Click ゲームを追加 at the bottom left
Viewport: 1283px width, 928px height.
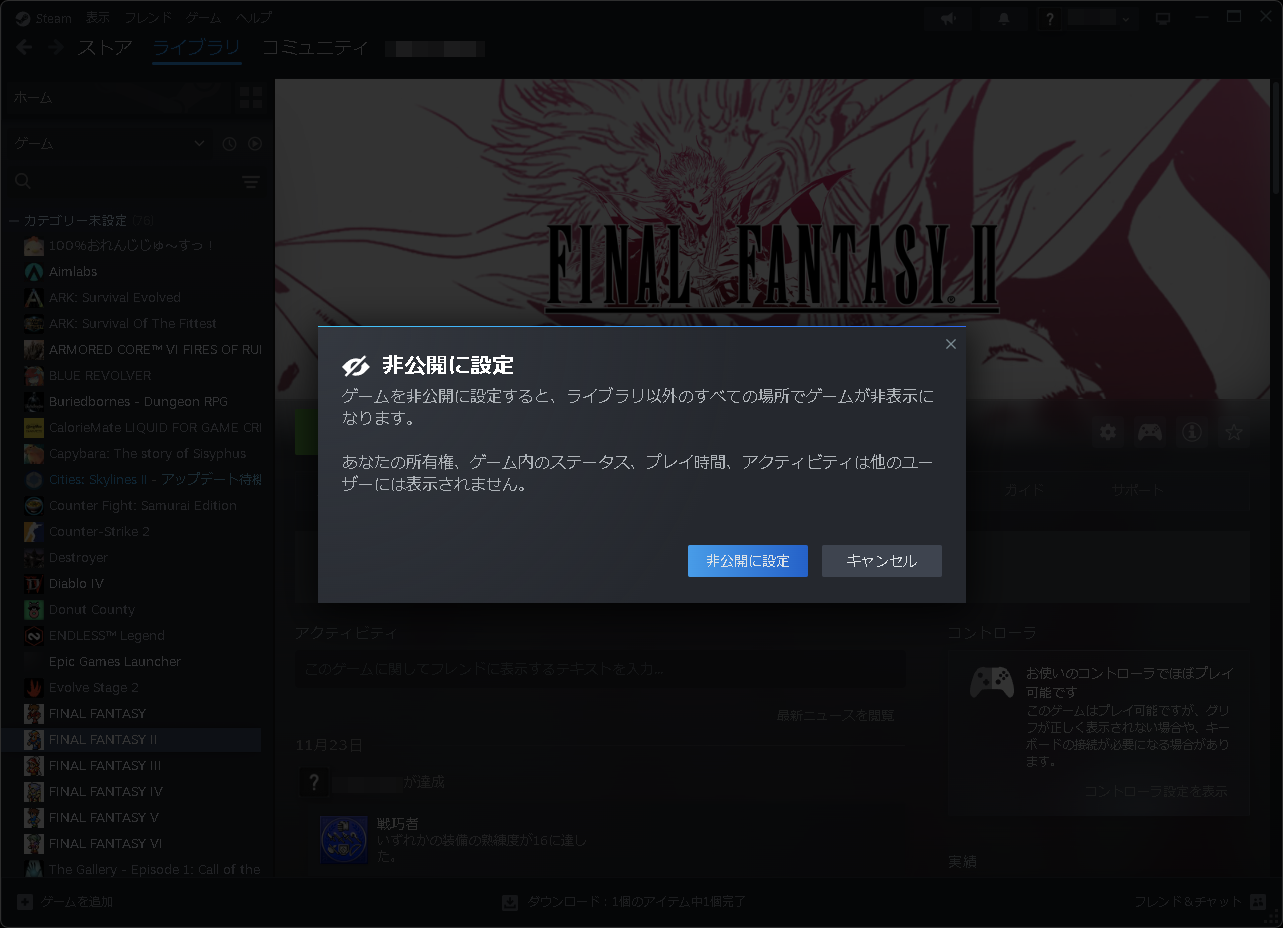click(x=66, y=902)
